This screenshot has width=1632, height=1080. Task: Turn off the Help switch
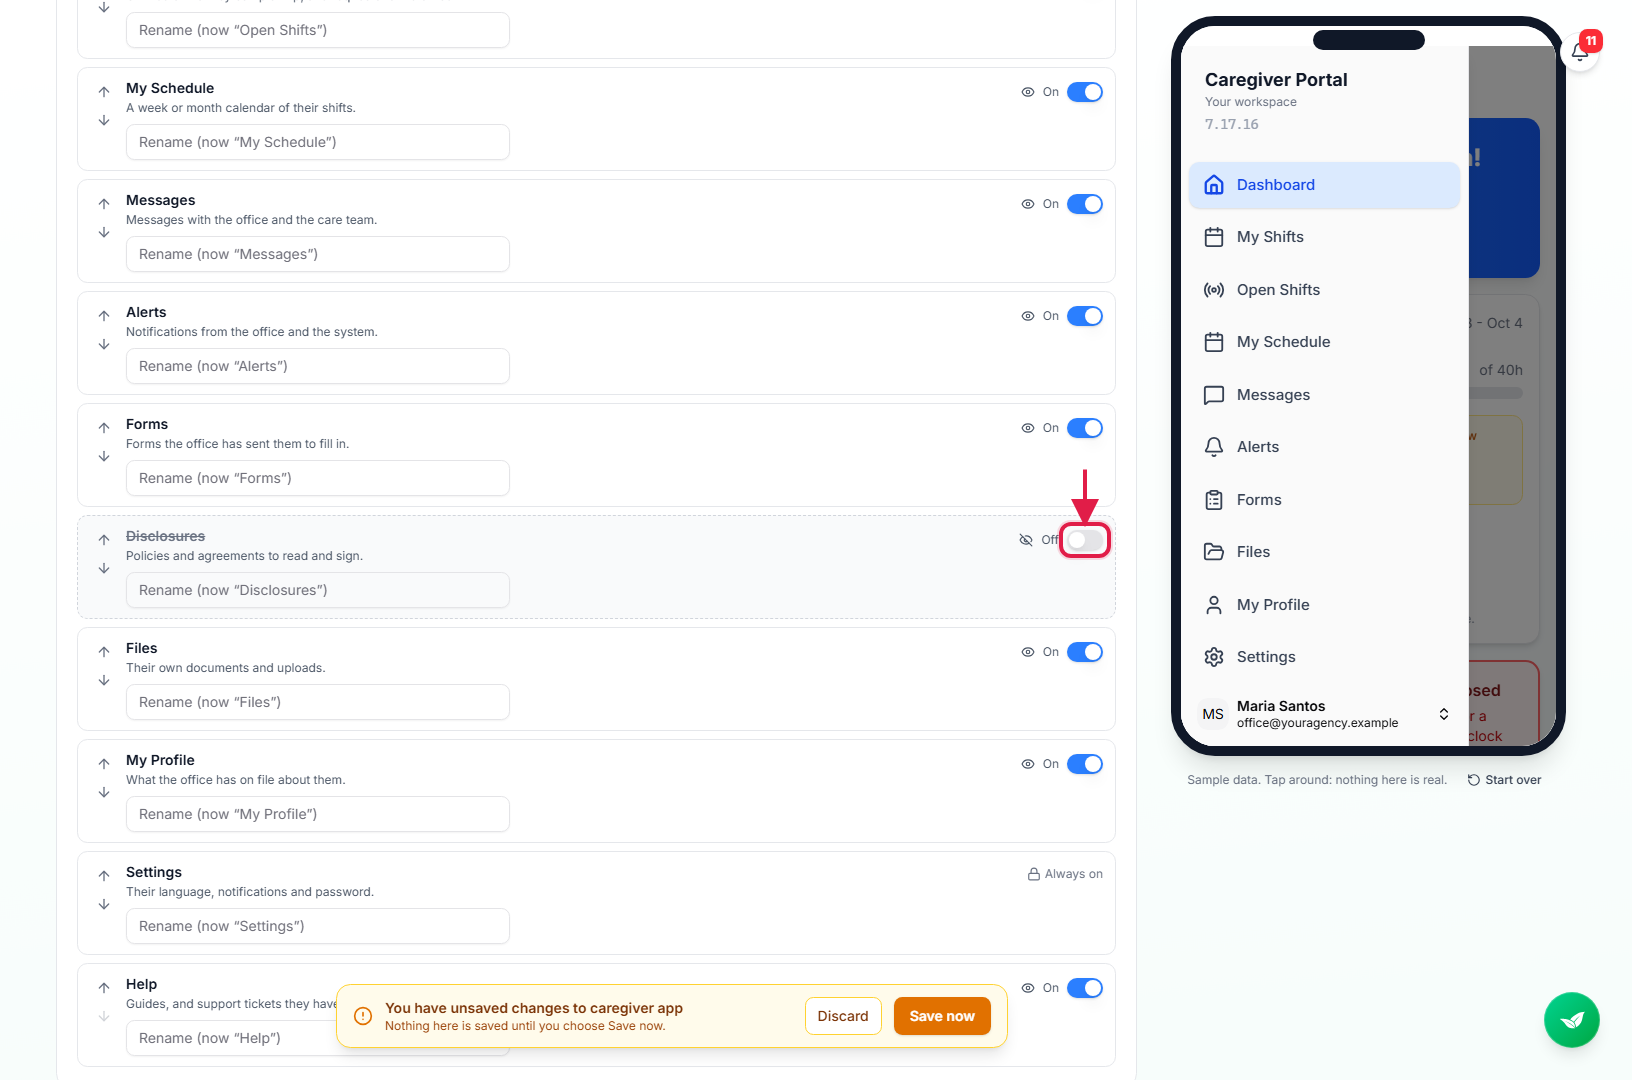(x=1085, y=988)
